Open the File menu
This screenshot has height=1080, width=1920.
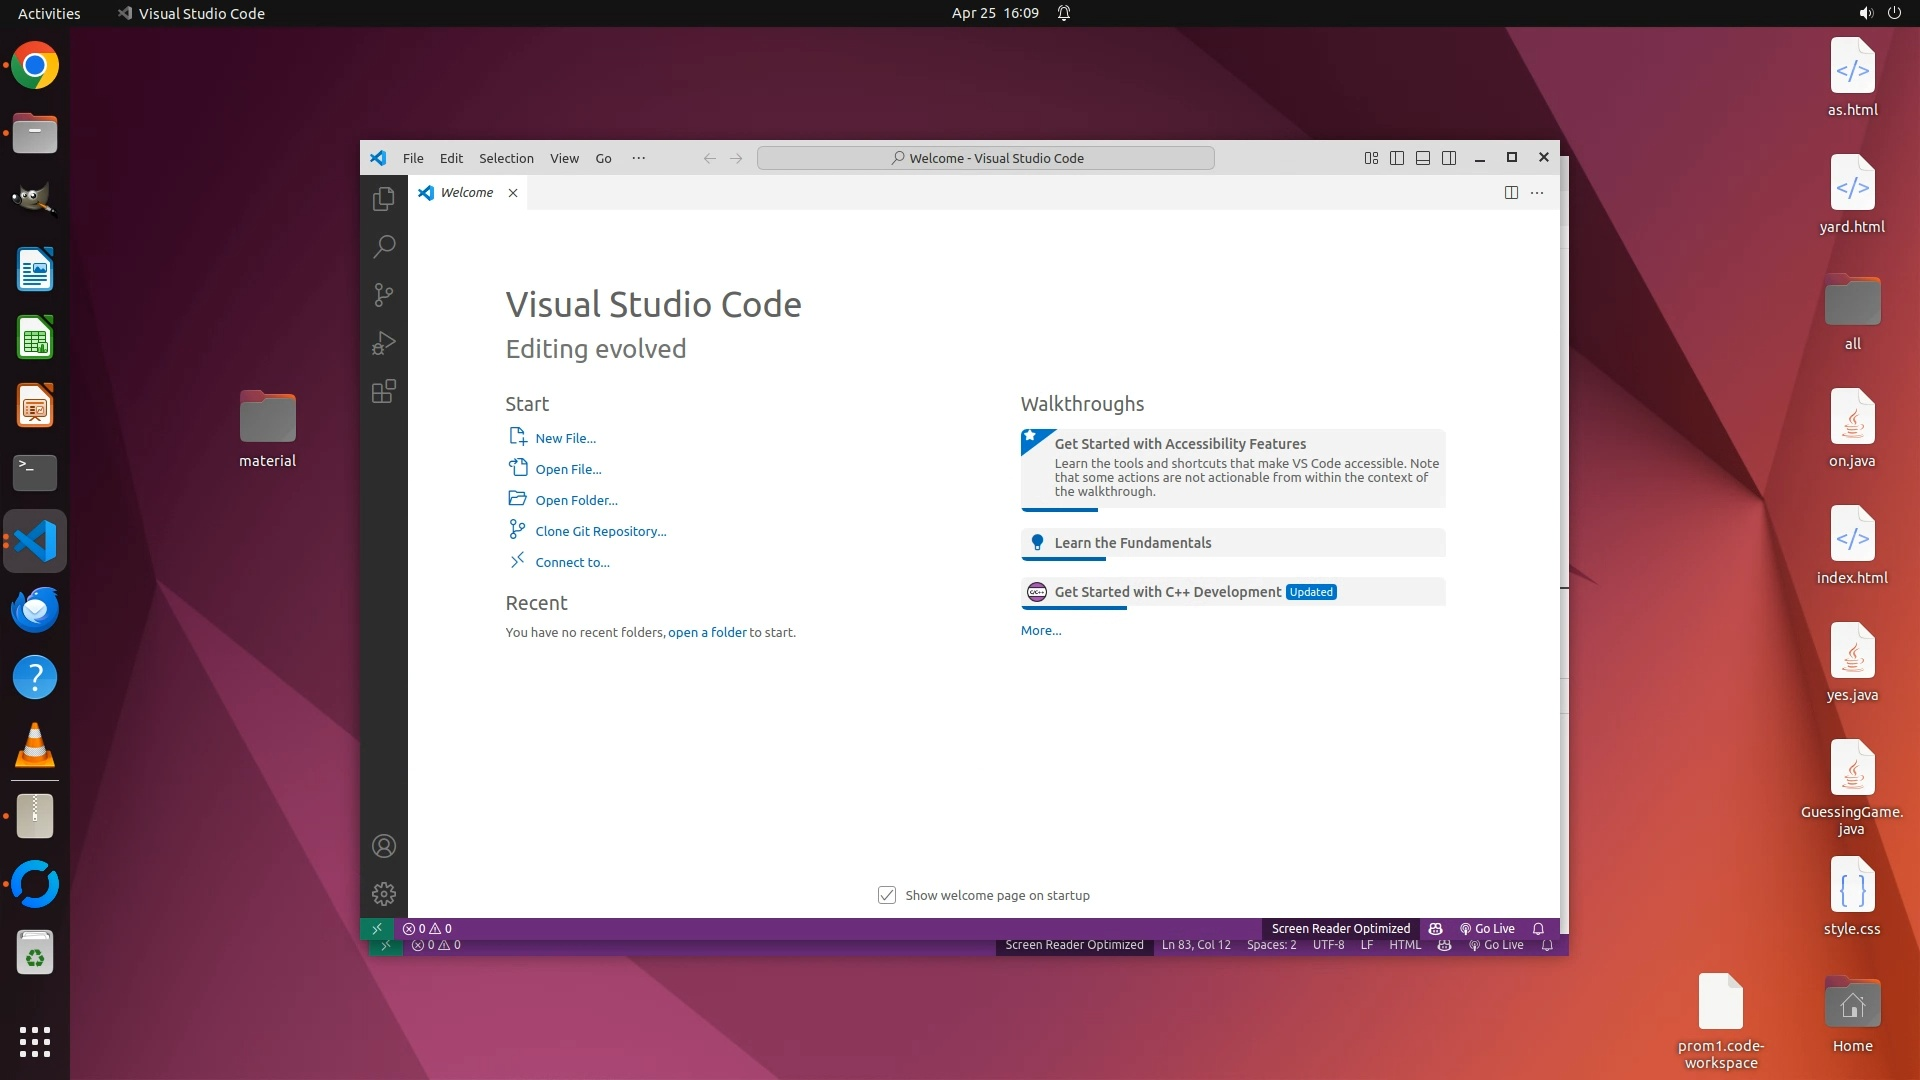tap(413, 158)
